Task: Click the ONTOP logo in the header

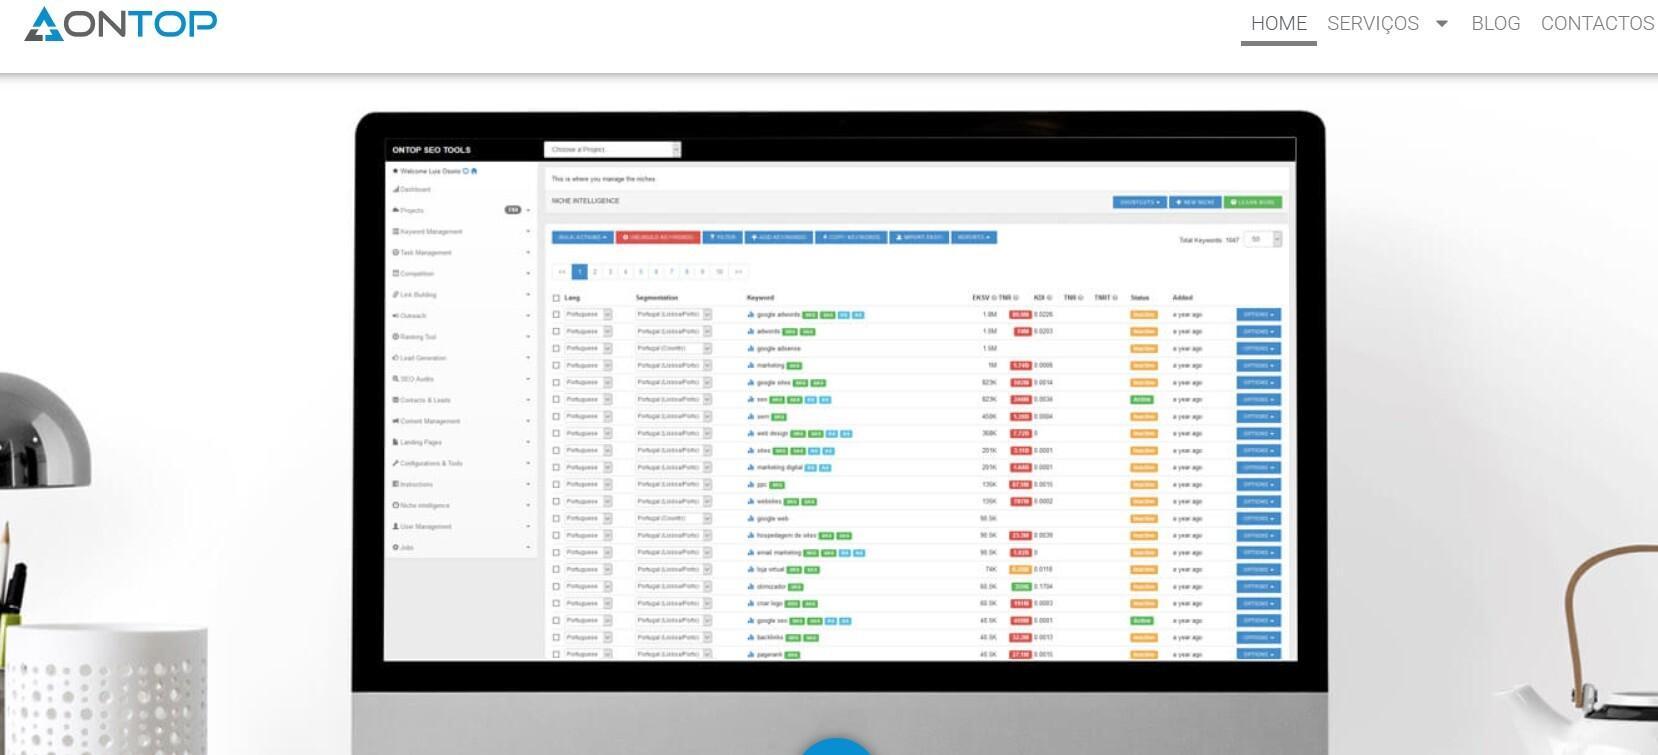Action: (120, 24)
